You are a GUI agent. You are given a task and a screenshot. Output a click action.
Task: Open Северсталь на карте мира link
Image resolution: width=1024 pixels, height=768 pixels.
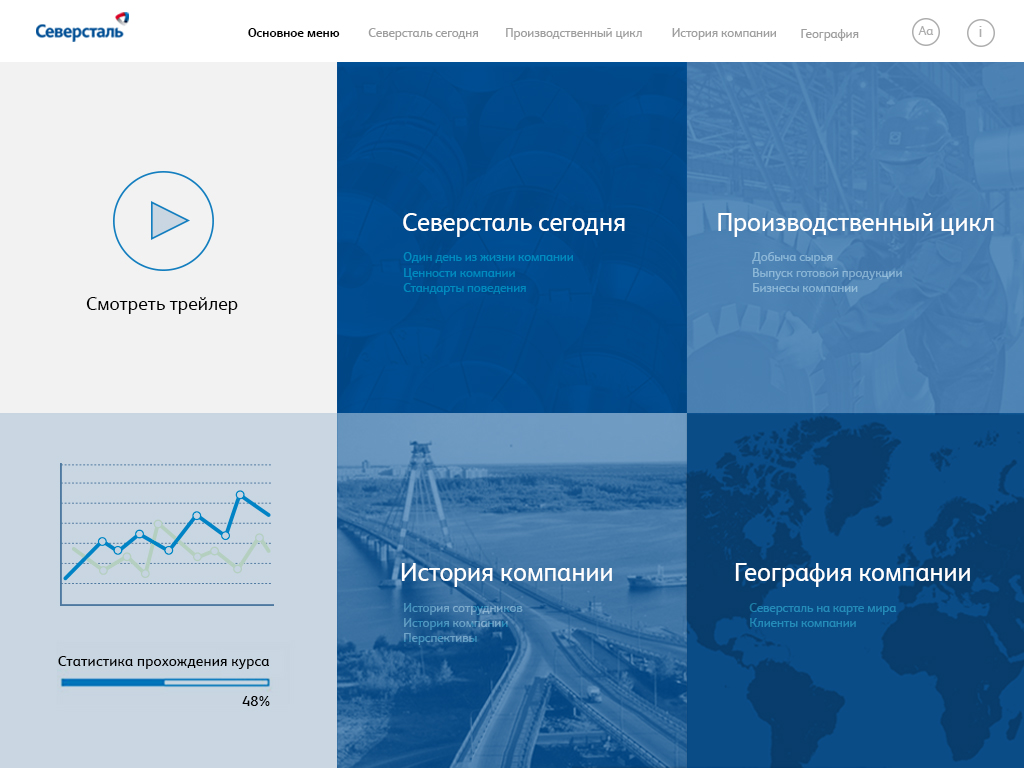[x=822, y=608]
